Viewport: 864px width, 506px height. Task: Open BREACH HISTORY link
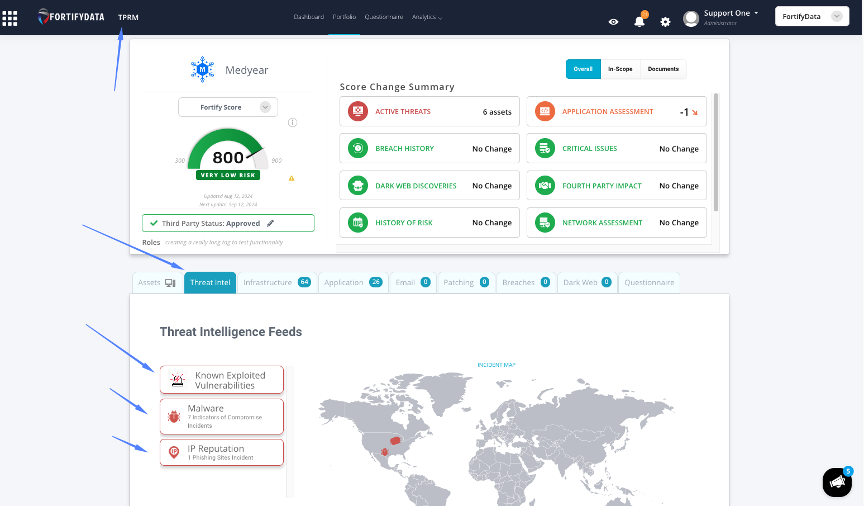coord(404,148)
